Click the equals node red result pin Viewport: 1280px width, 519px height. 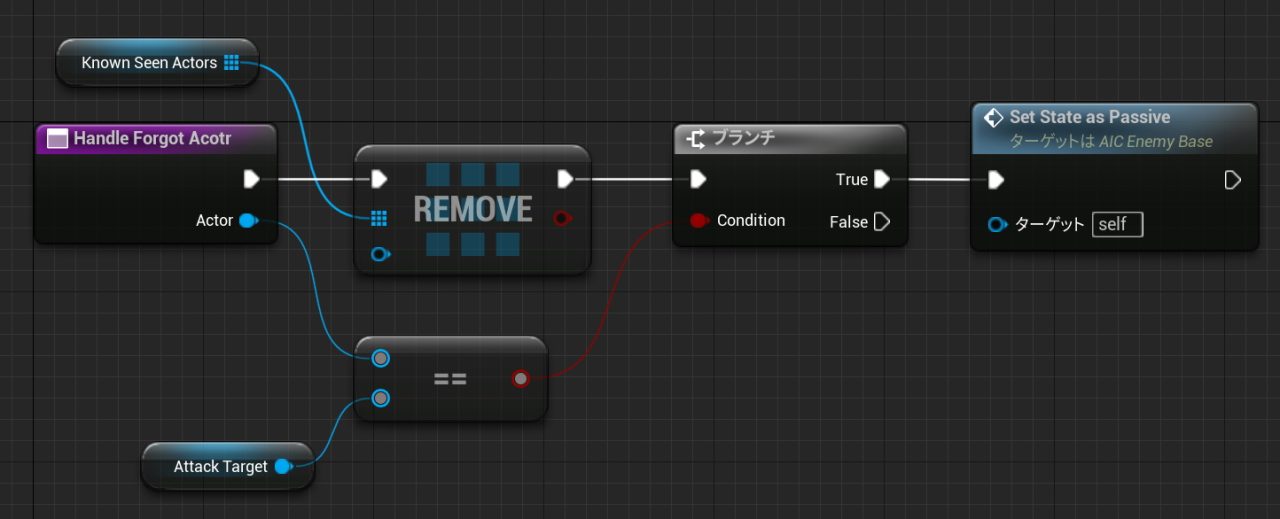520,378
